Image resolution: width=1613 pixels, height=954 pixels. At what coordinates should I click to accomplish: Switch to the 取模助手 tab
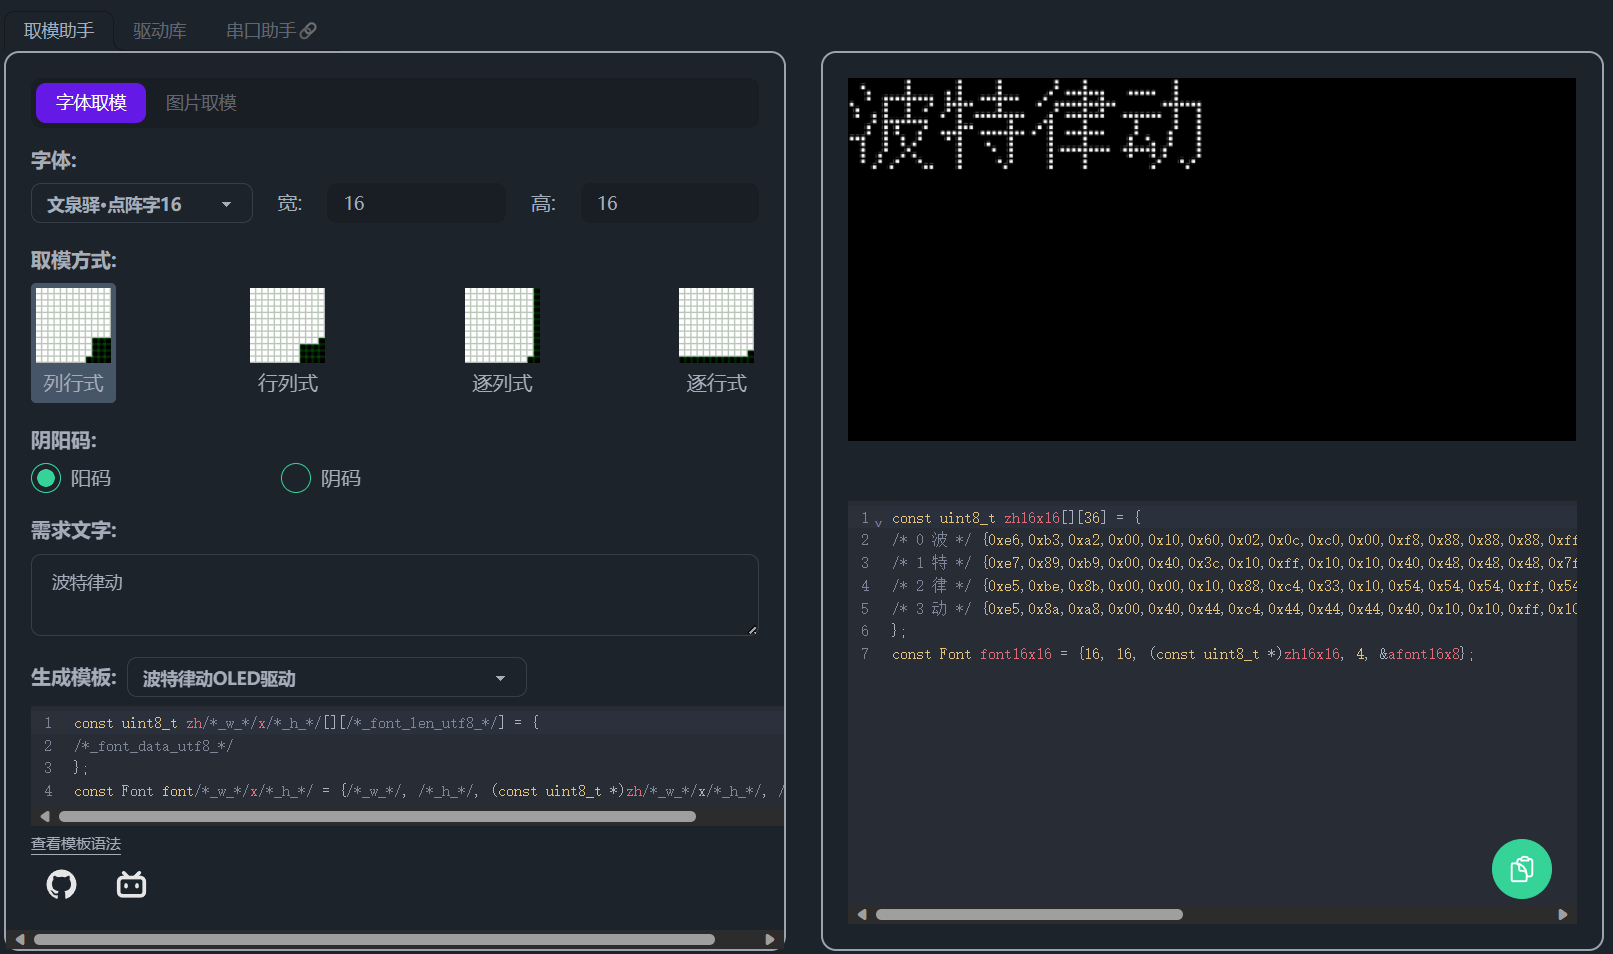point(59,31)
